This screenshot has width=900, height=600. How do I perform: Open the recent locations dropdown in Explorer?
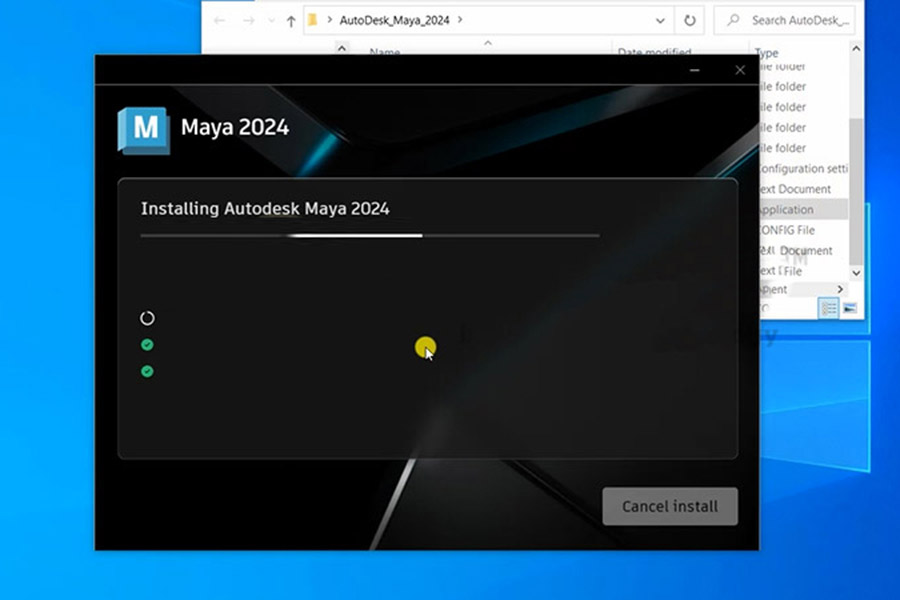(x=271, y=21)
